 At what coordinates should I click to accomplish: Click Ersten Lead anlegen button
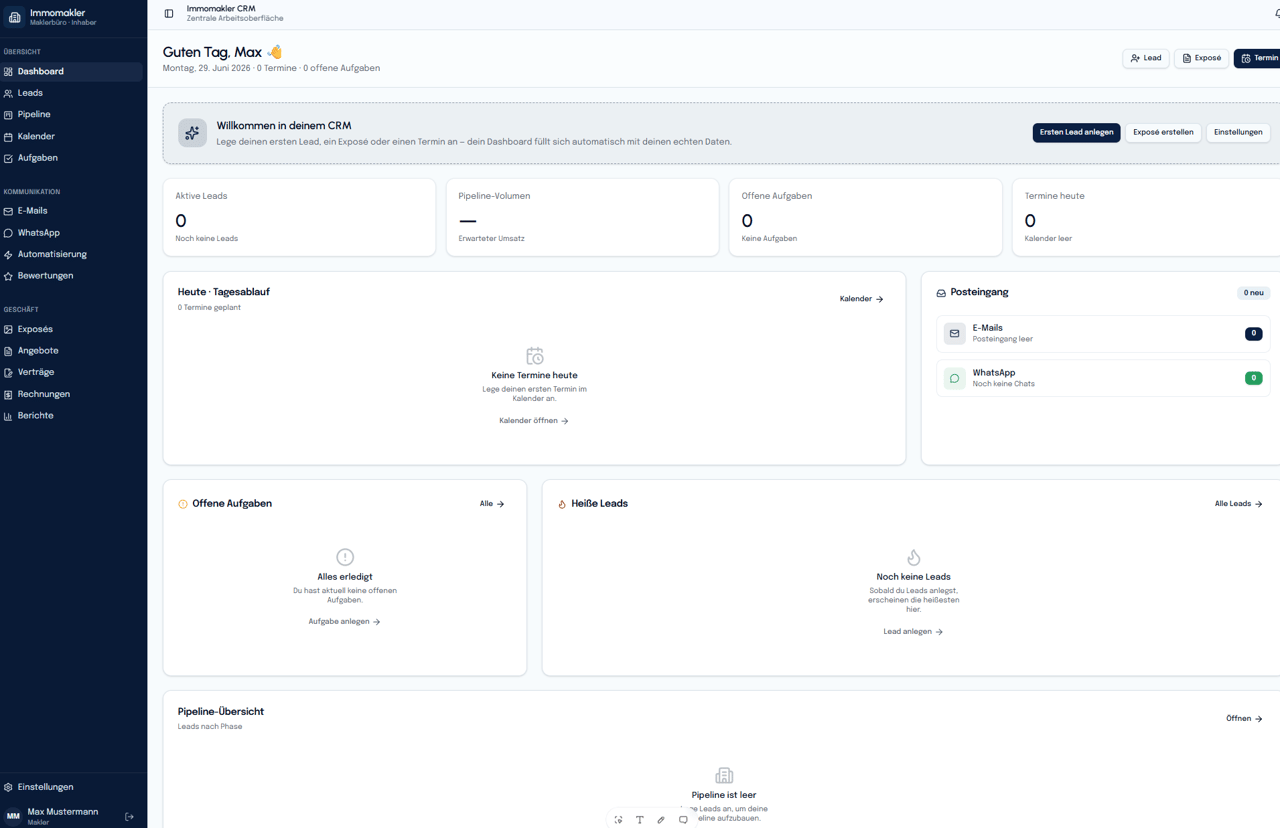(1076, 132)
